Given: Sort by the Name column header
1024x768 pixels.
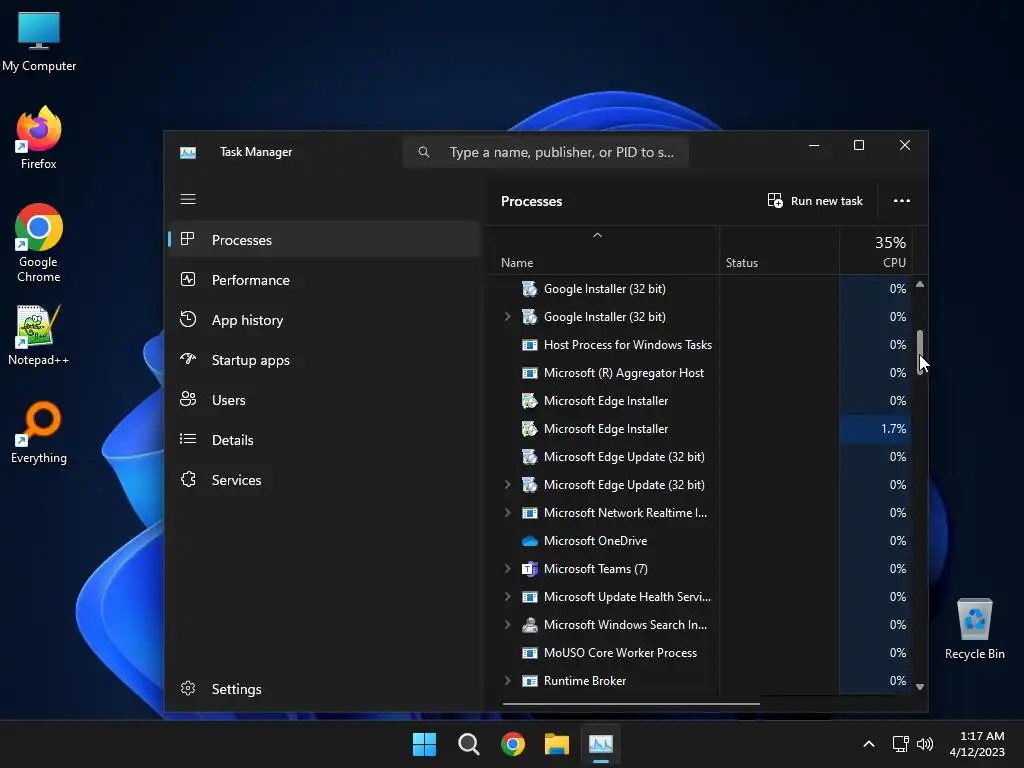Looking at the screenshot, I should coord(604,251).
